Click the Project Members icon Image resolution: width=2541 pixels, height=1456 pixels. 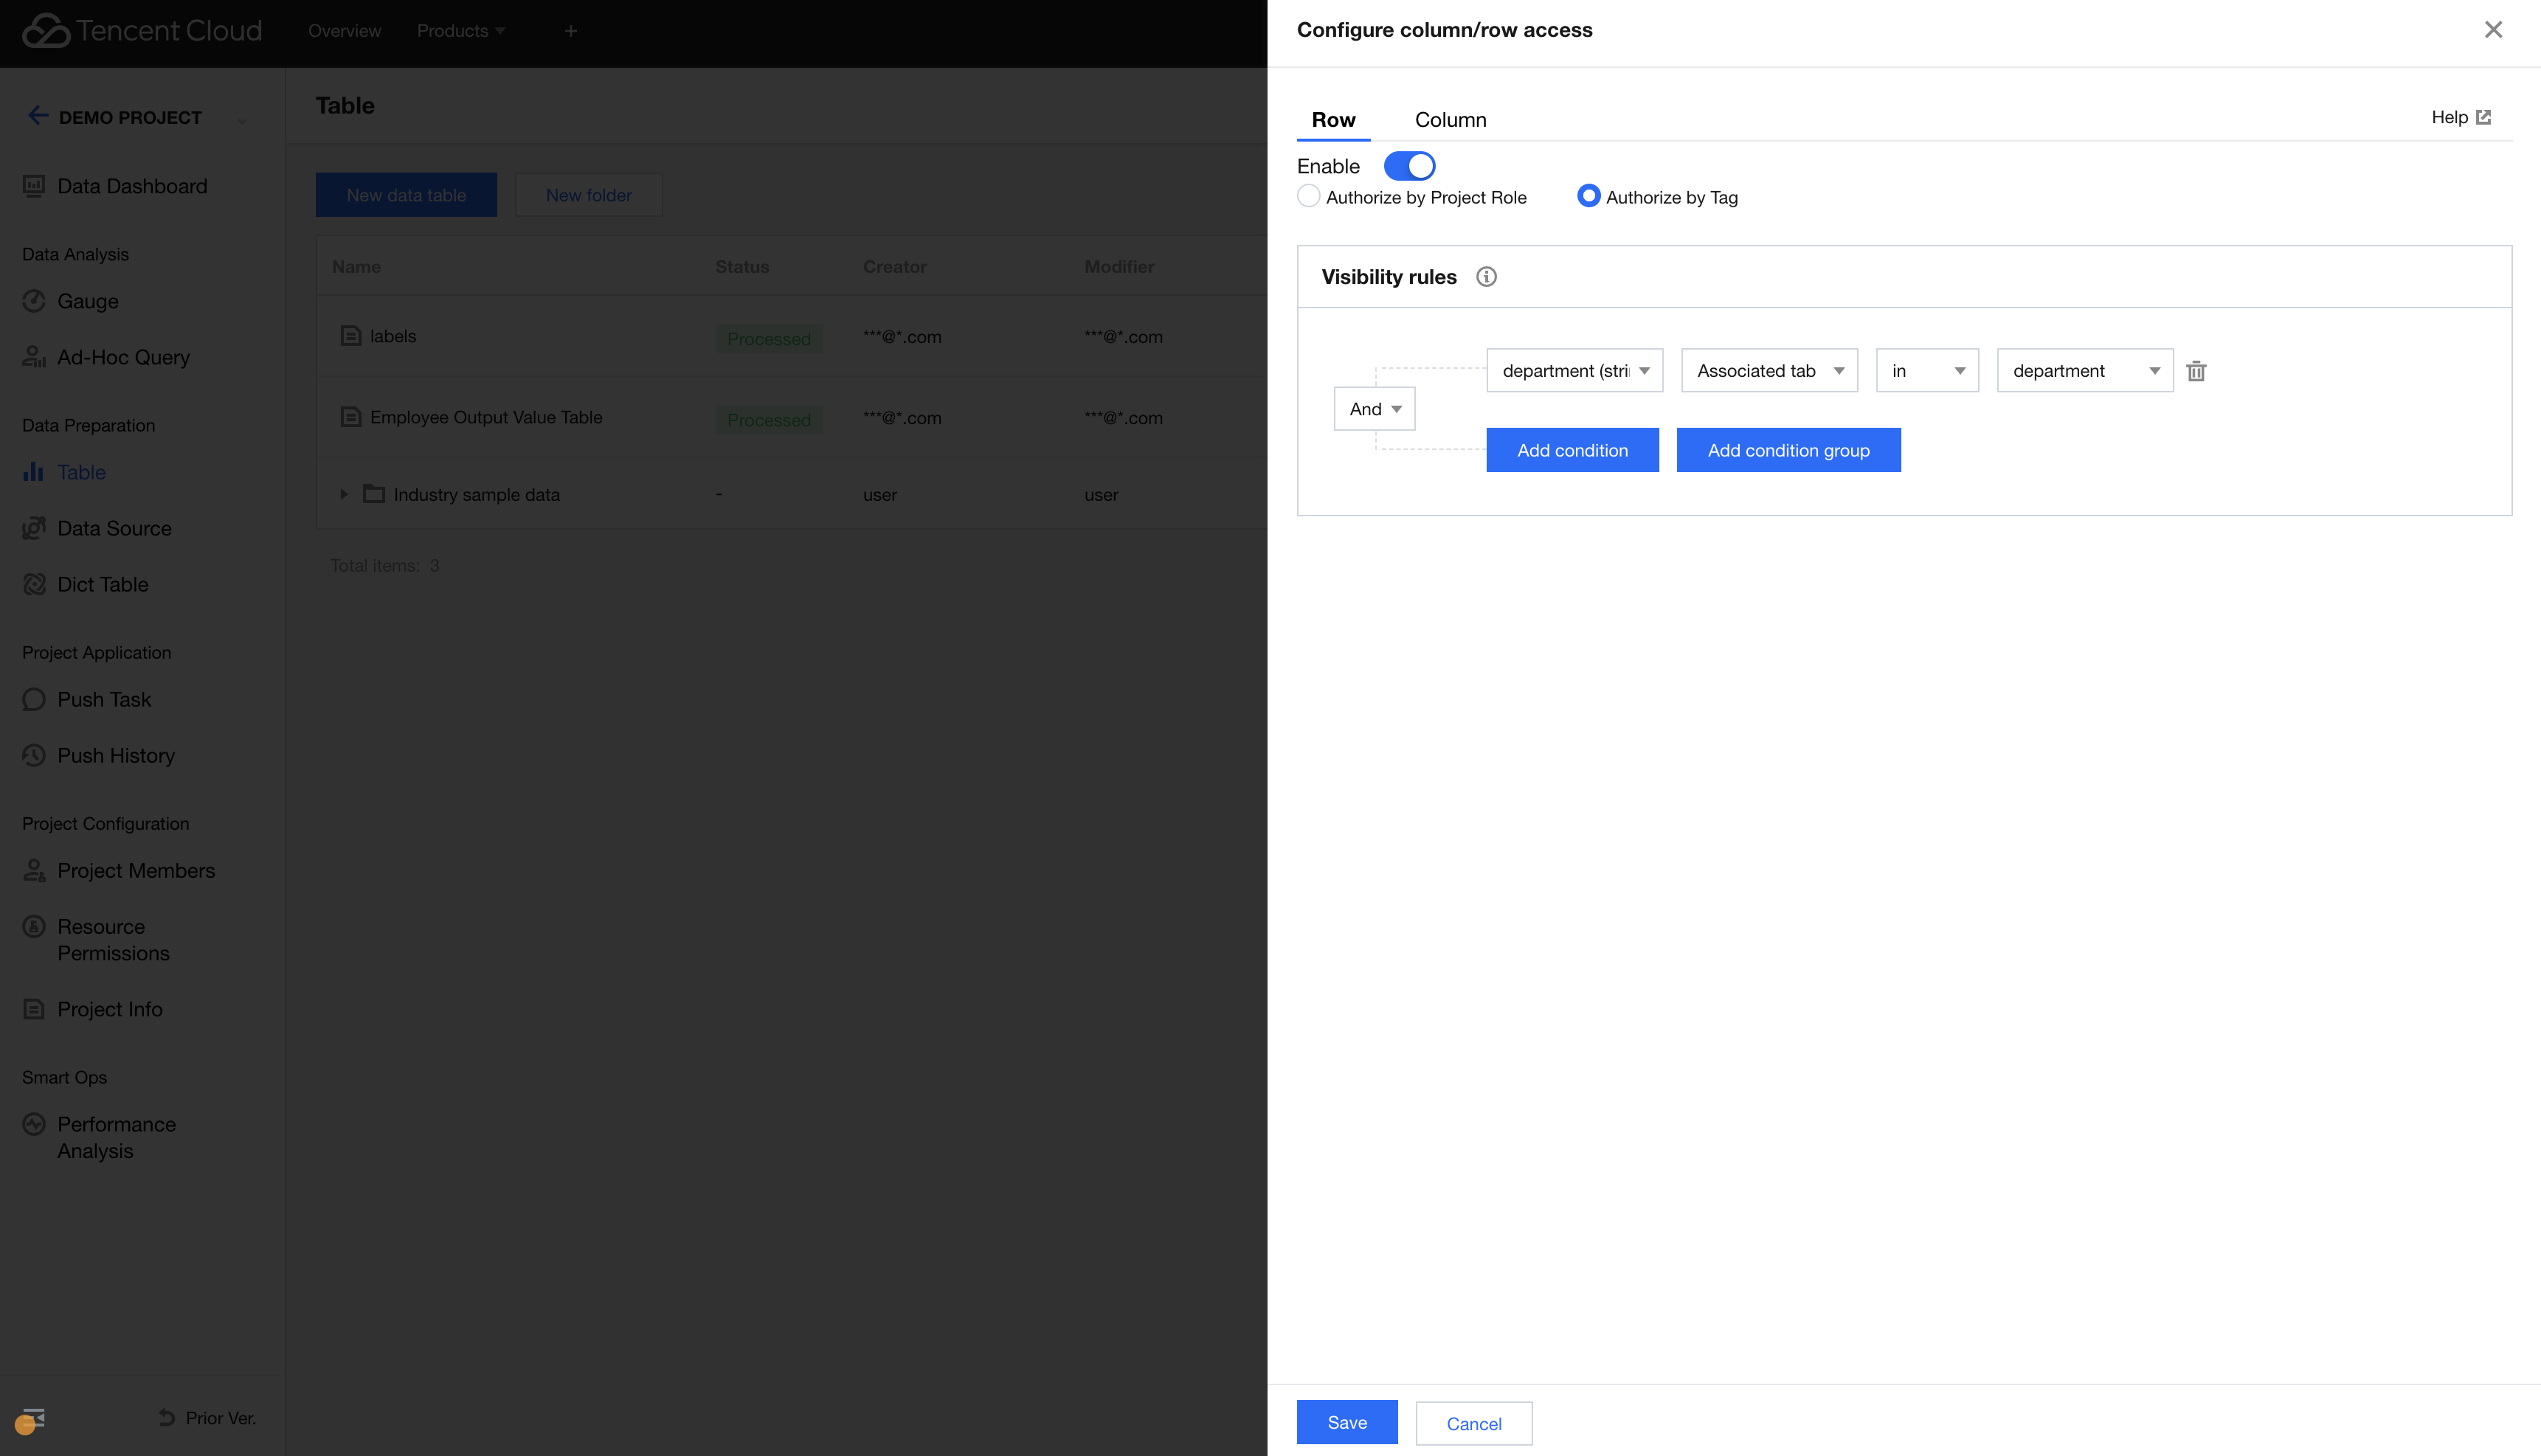point(34,870)
